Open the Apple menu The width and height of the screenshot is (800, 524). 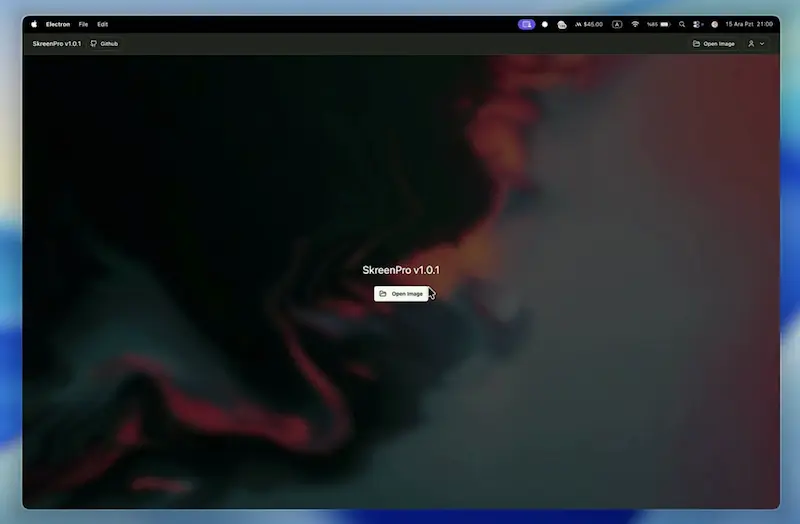point(33,24)
